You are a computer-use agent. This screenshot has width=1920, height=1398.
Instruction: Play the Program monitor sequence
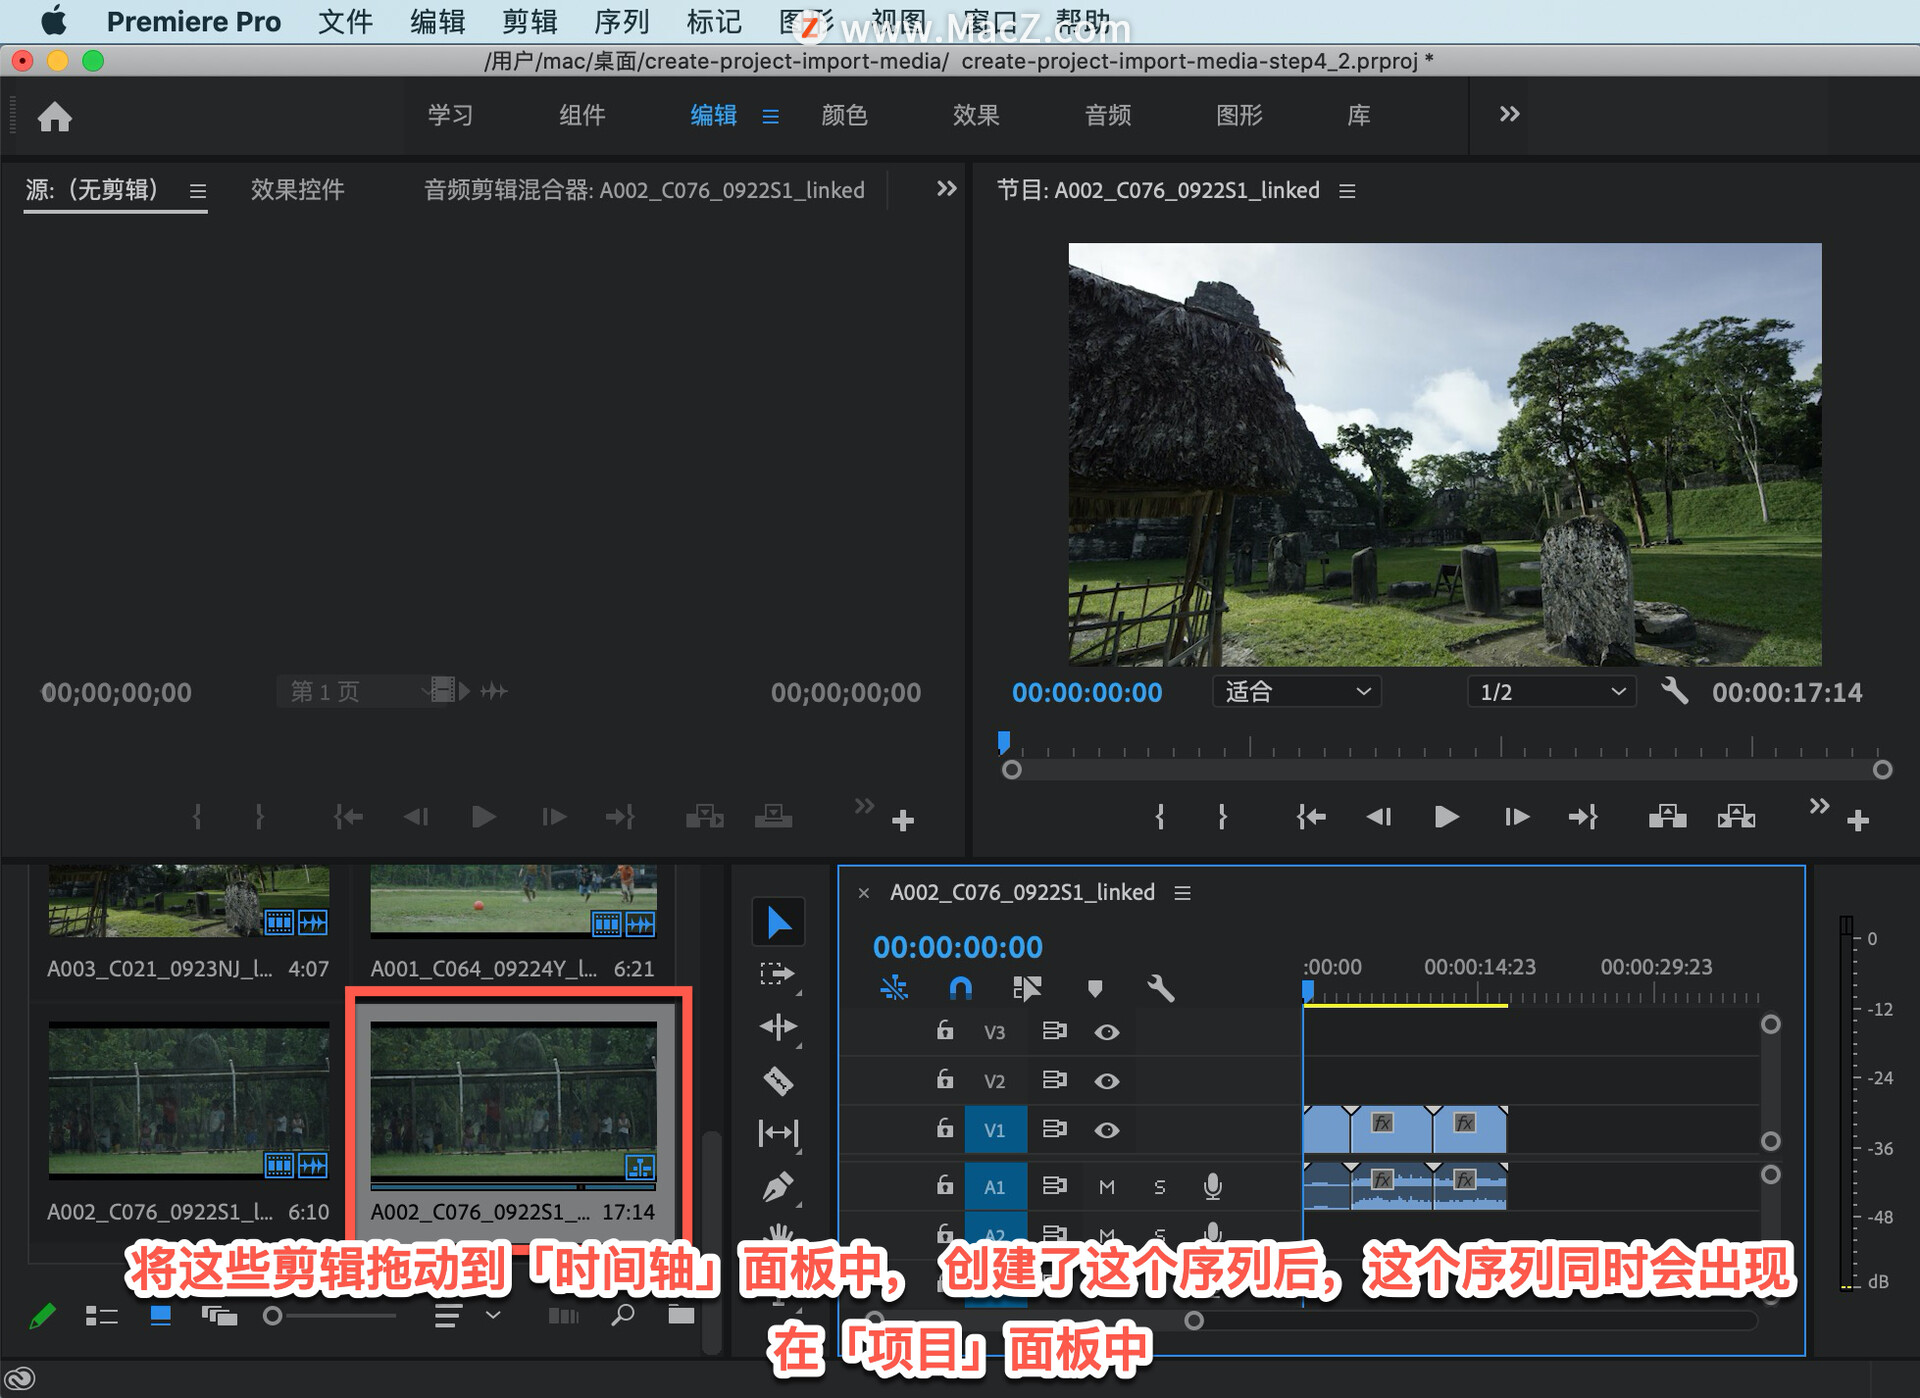point(1446,817)
